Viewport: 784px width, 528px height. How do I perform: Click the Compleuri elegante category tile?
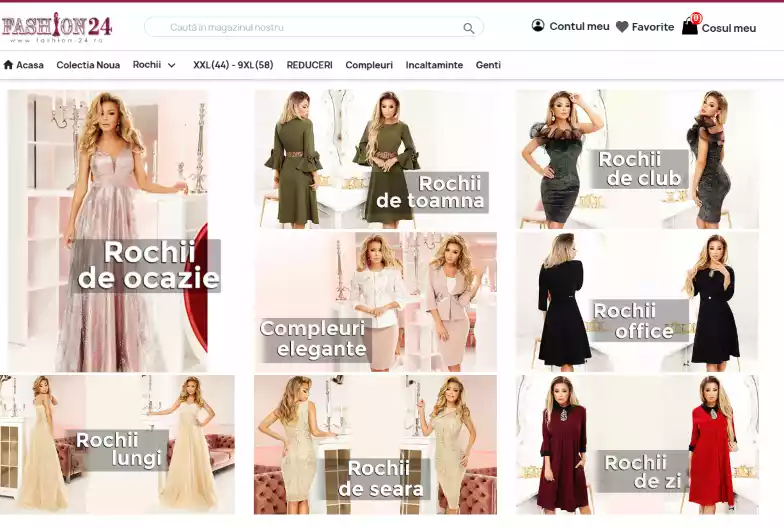pos(375,302)
